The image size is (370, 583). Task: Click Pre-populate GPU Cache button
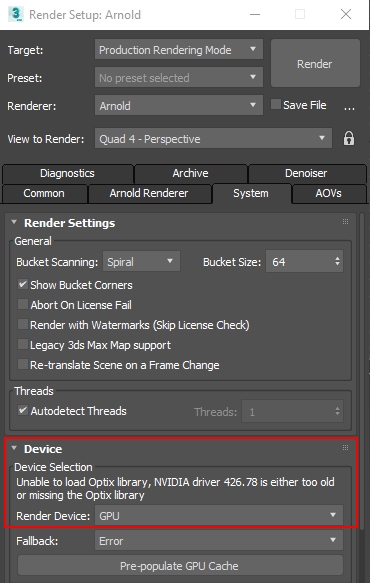(x=180, y=566)
